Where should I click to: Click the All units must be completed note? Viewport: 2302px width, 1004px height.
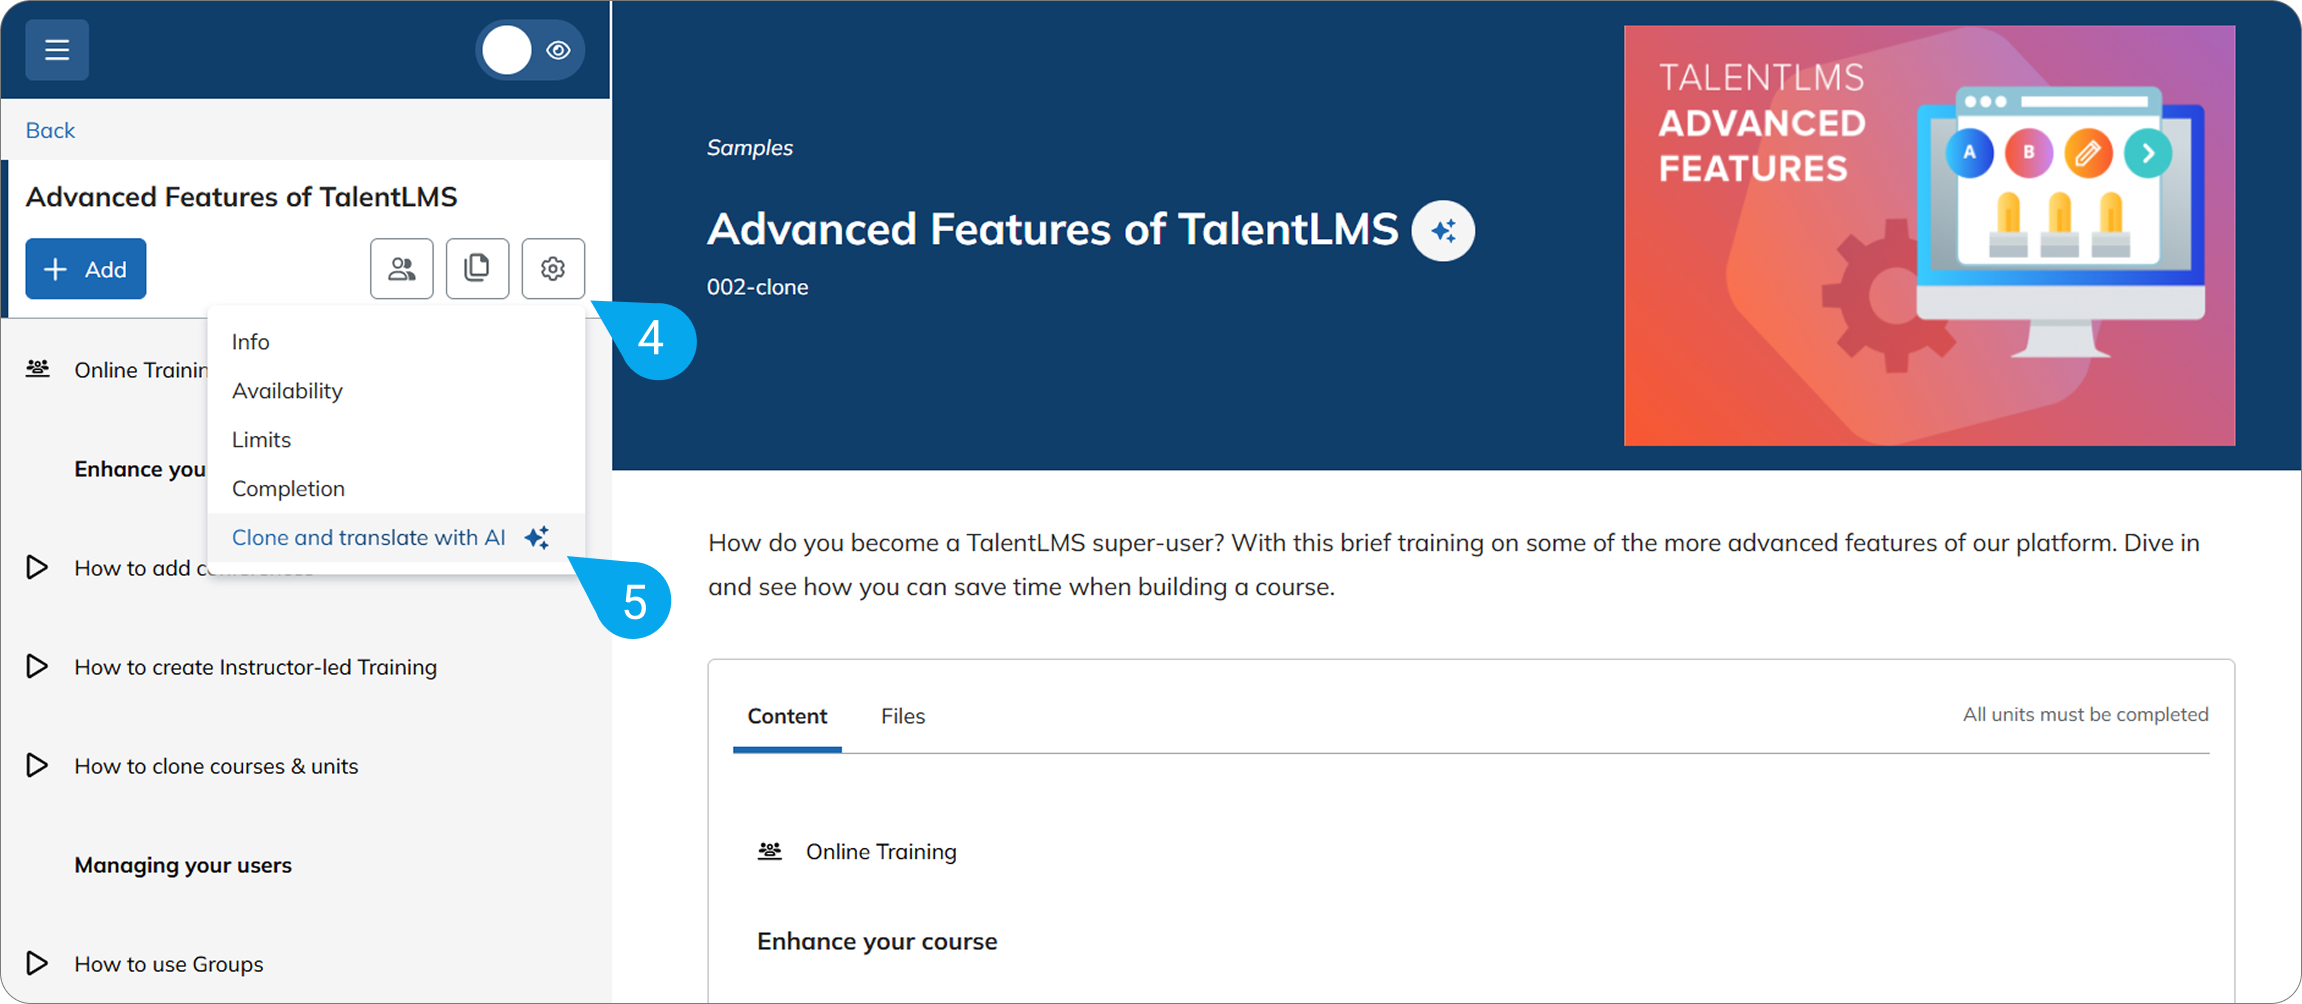pos(2085,715)
